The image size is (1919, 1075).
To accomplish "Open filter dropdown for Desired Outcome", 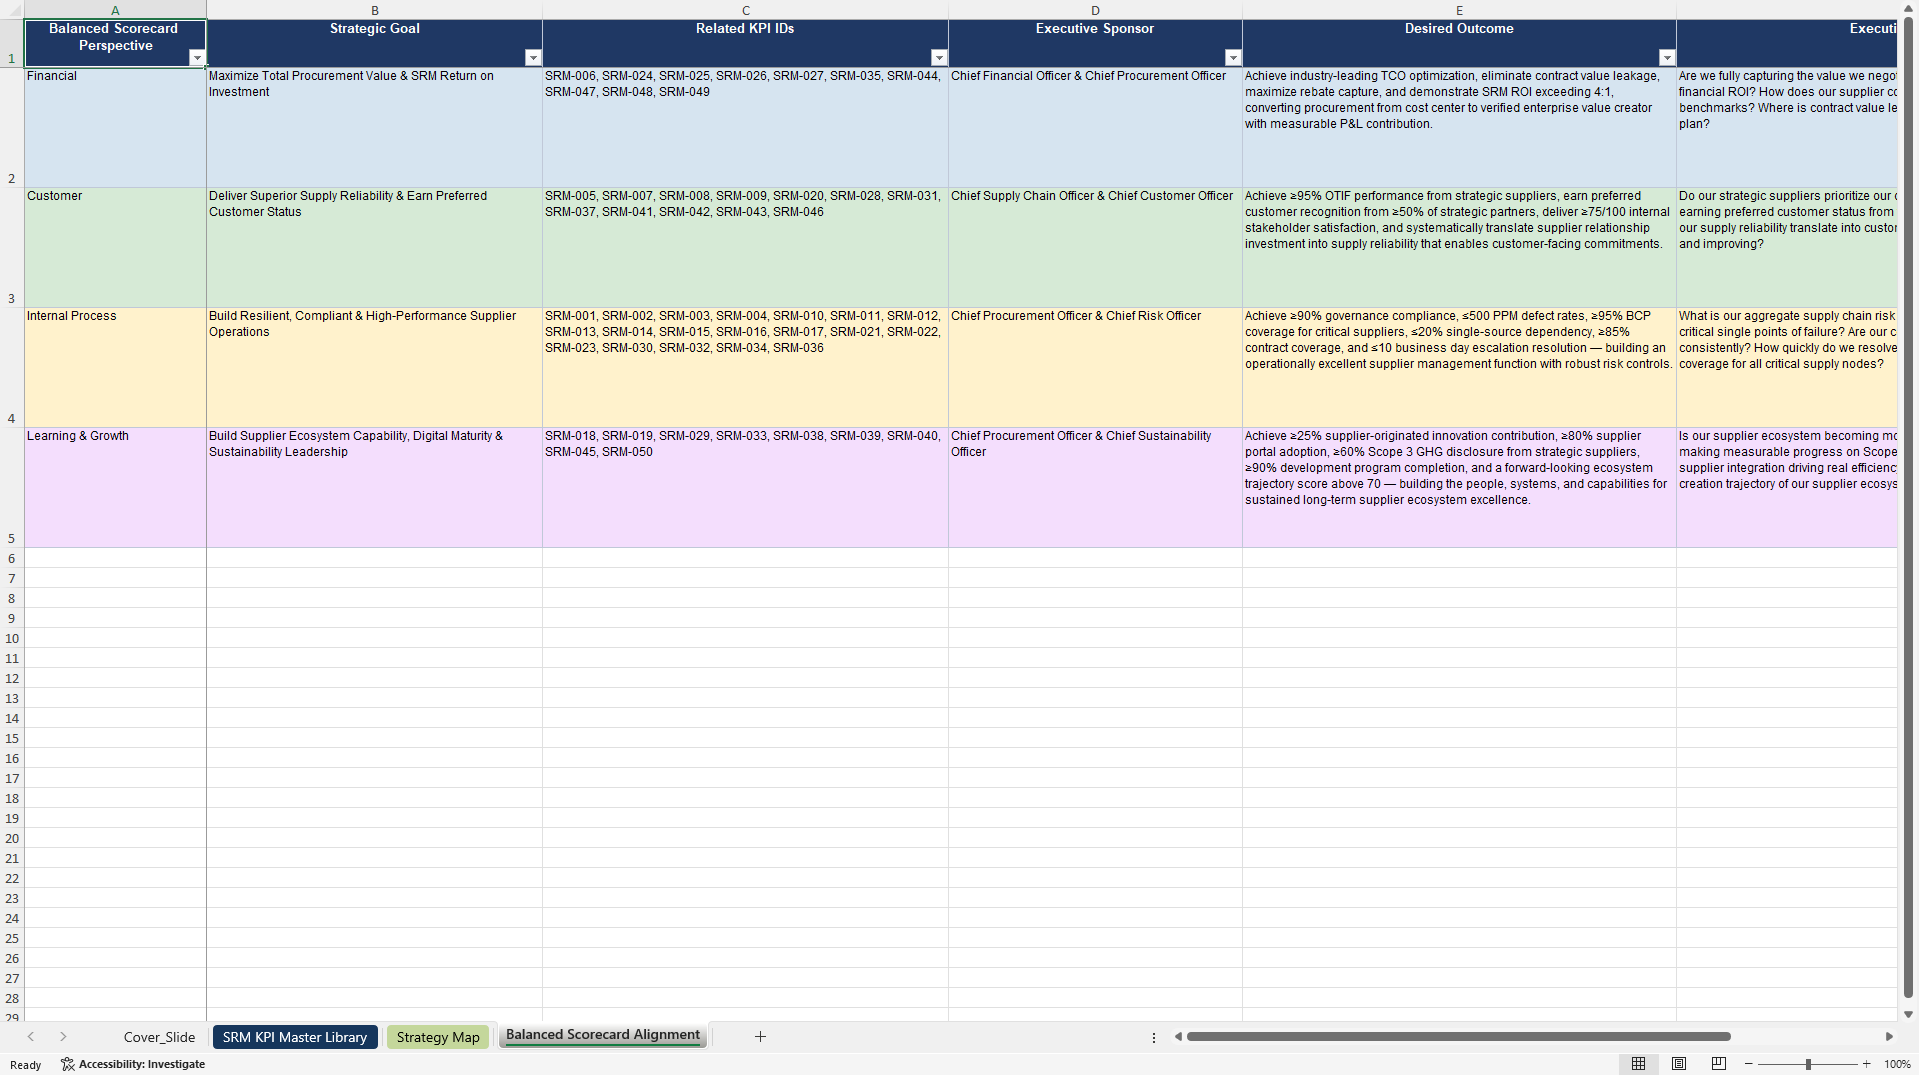I will point(1667,58).
